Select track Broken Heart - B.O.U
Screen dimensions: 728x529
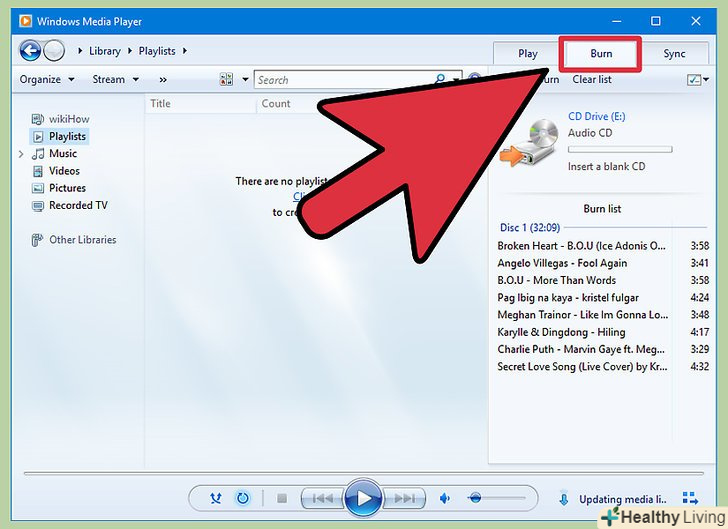[x=603, y=246]
